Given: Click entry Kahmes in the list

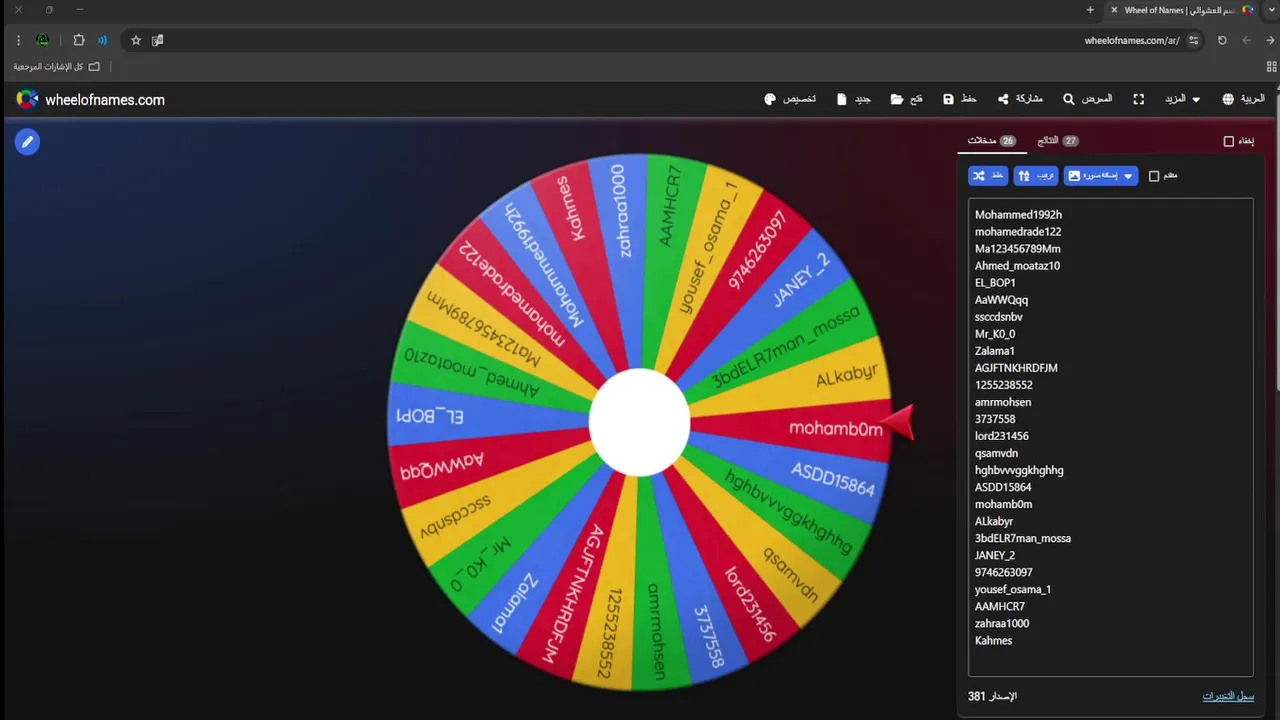Looking at the screenshot, I should point(993,640).
